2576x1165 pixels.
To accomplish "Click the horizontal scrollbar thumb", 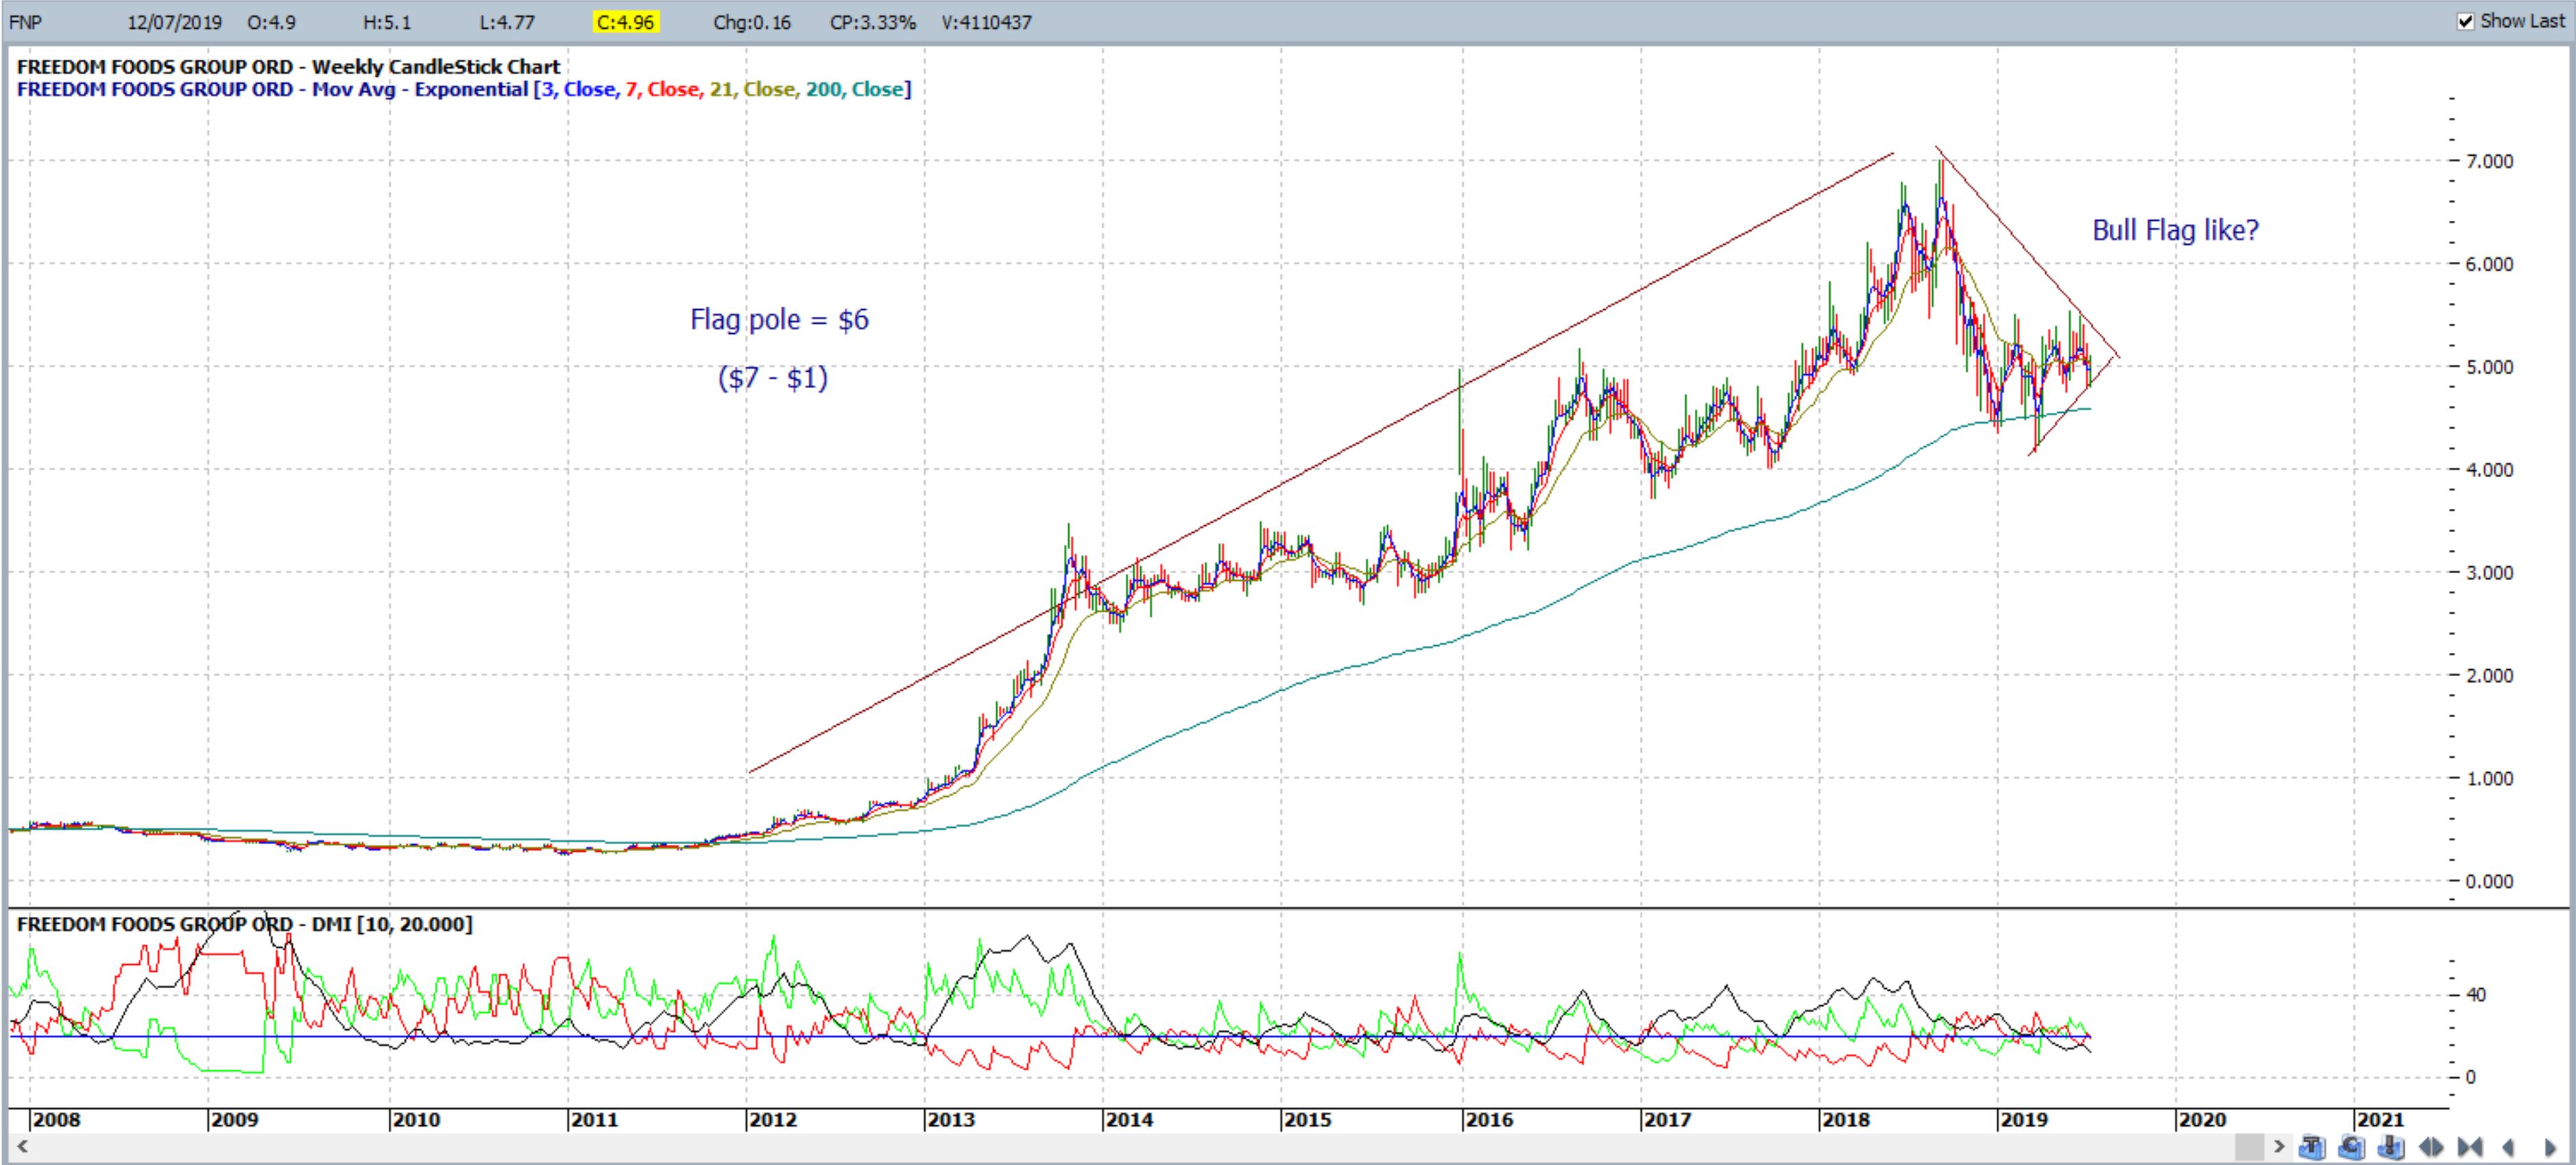I will [x=2250, y=1147].
